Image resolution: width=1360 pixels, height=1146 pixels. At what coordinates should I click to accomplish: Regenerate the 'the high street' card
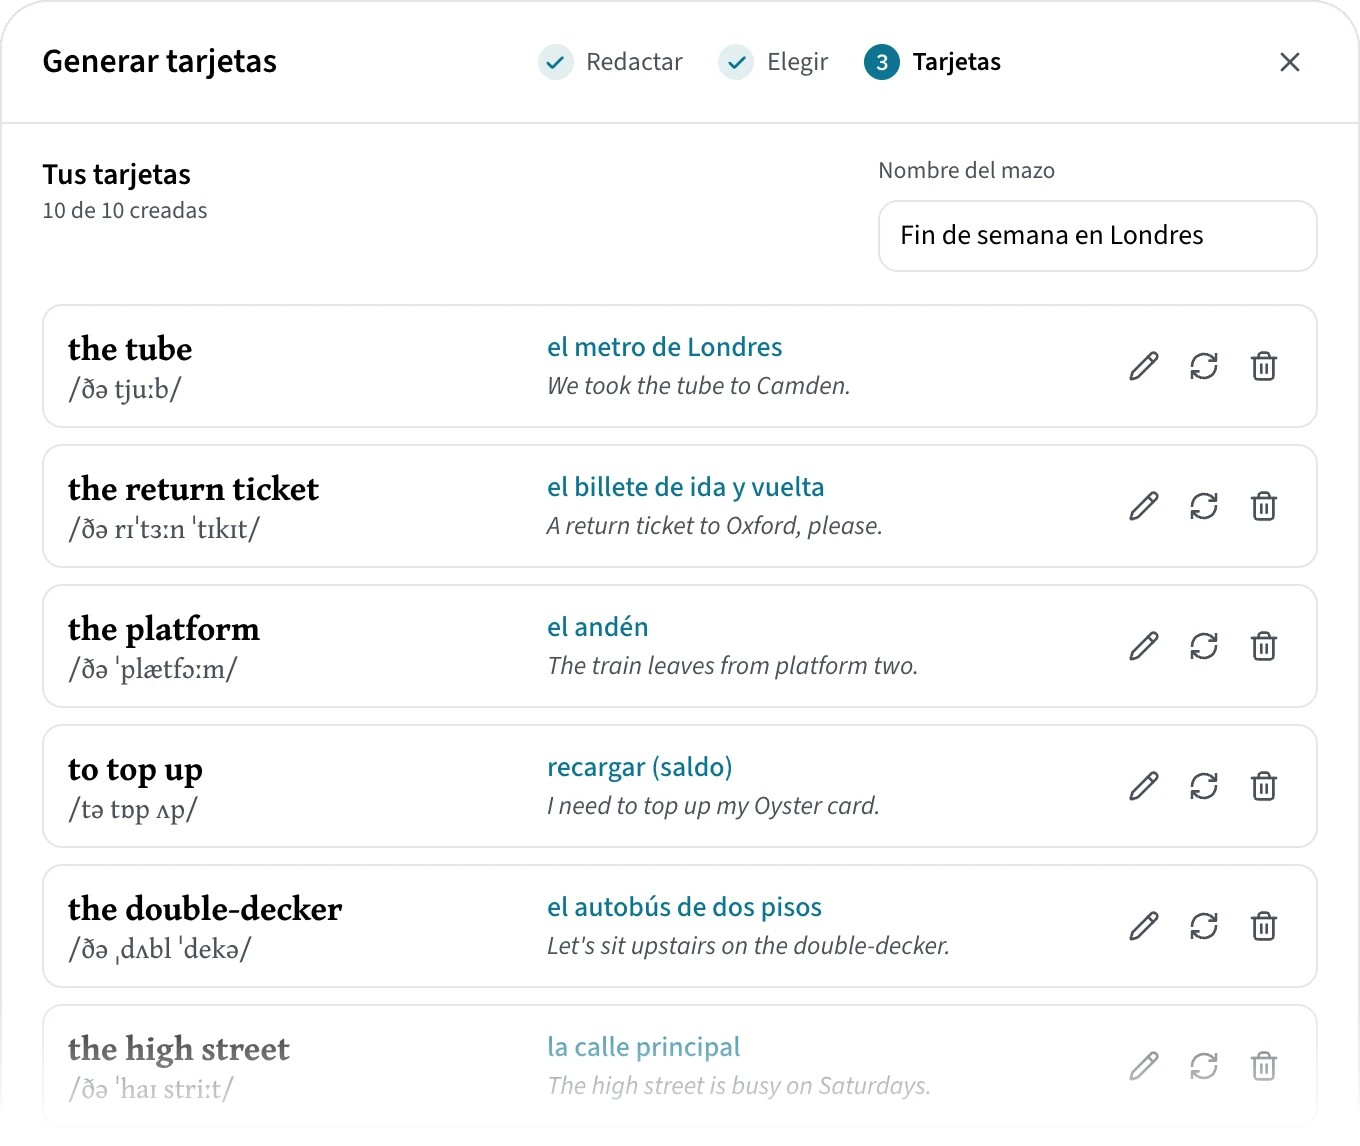tap(1204, 1066)
